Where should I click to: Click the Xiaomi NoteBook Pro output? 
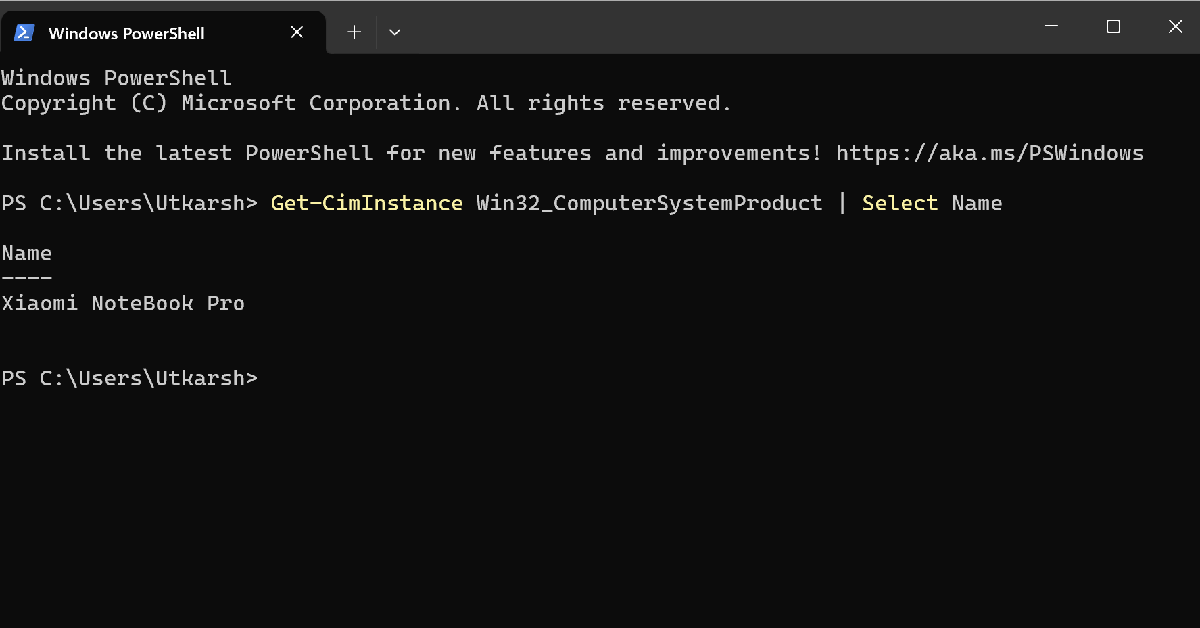point(123,303)
